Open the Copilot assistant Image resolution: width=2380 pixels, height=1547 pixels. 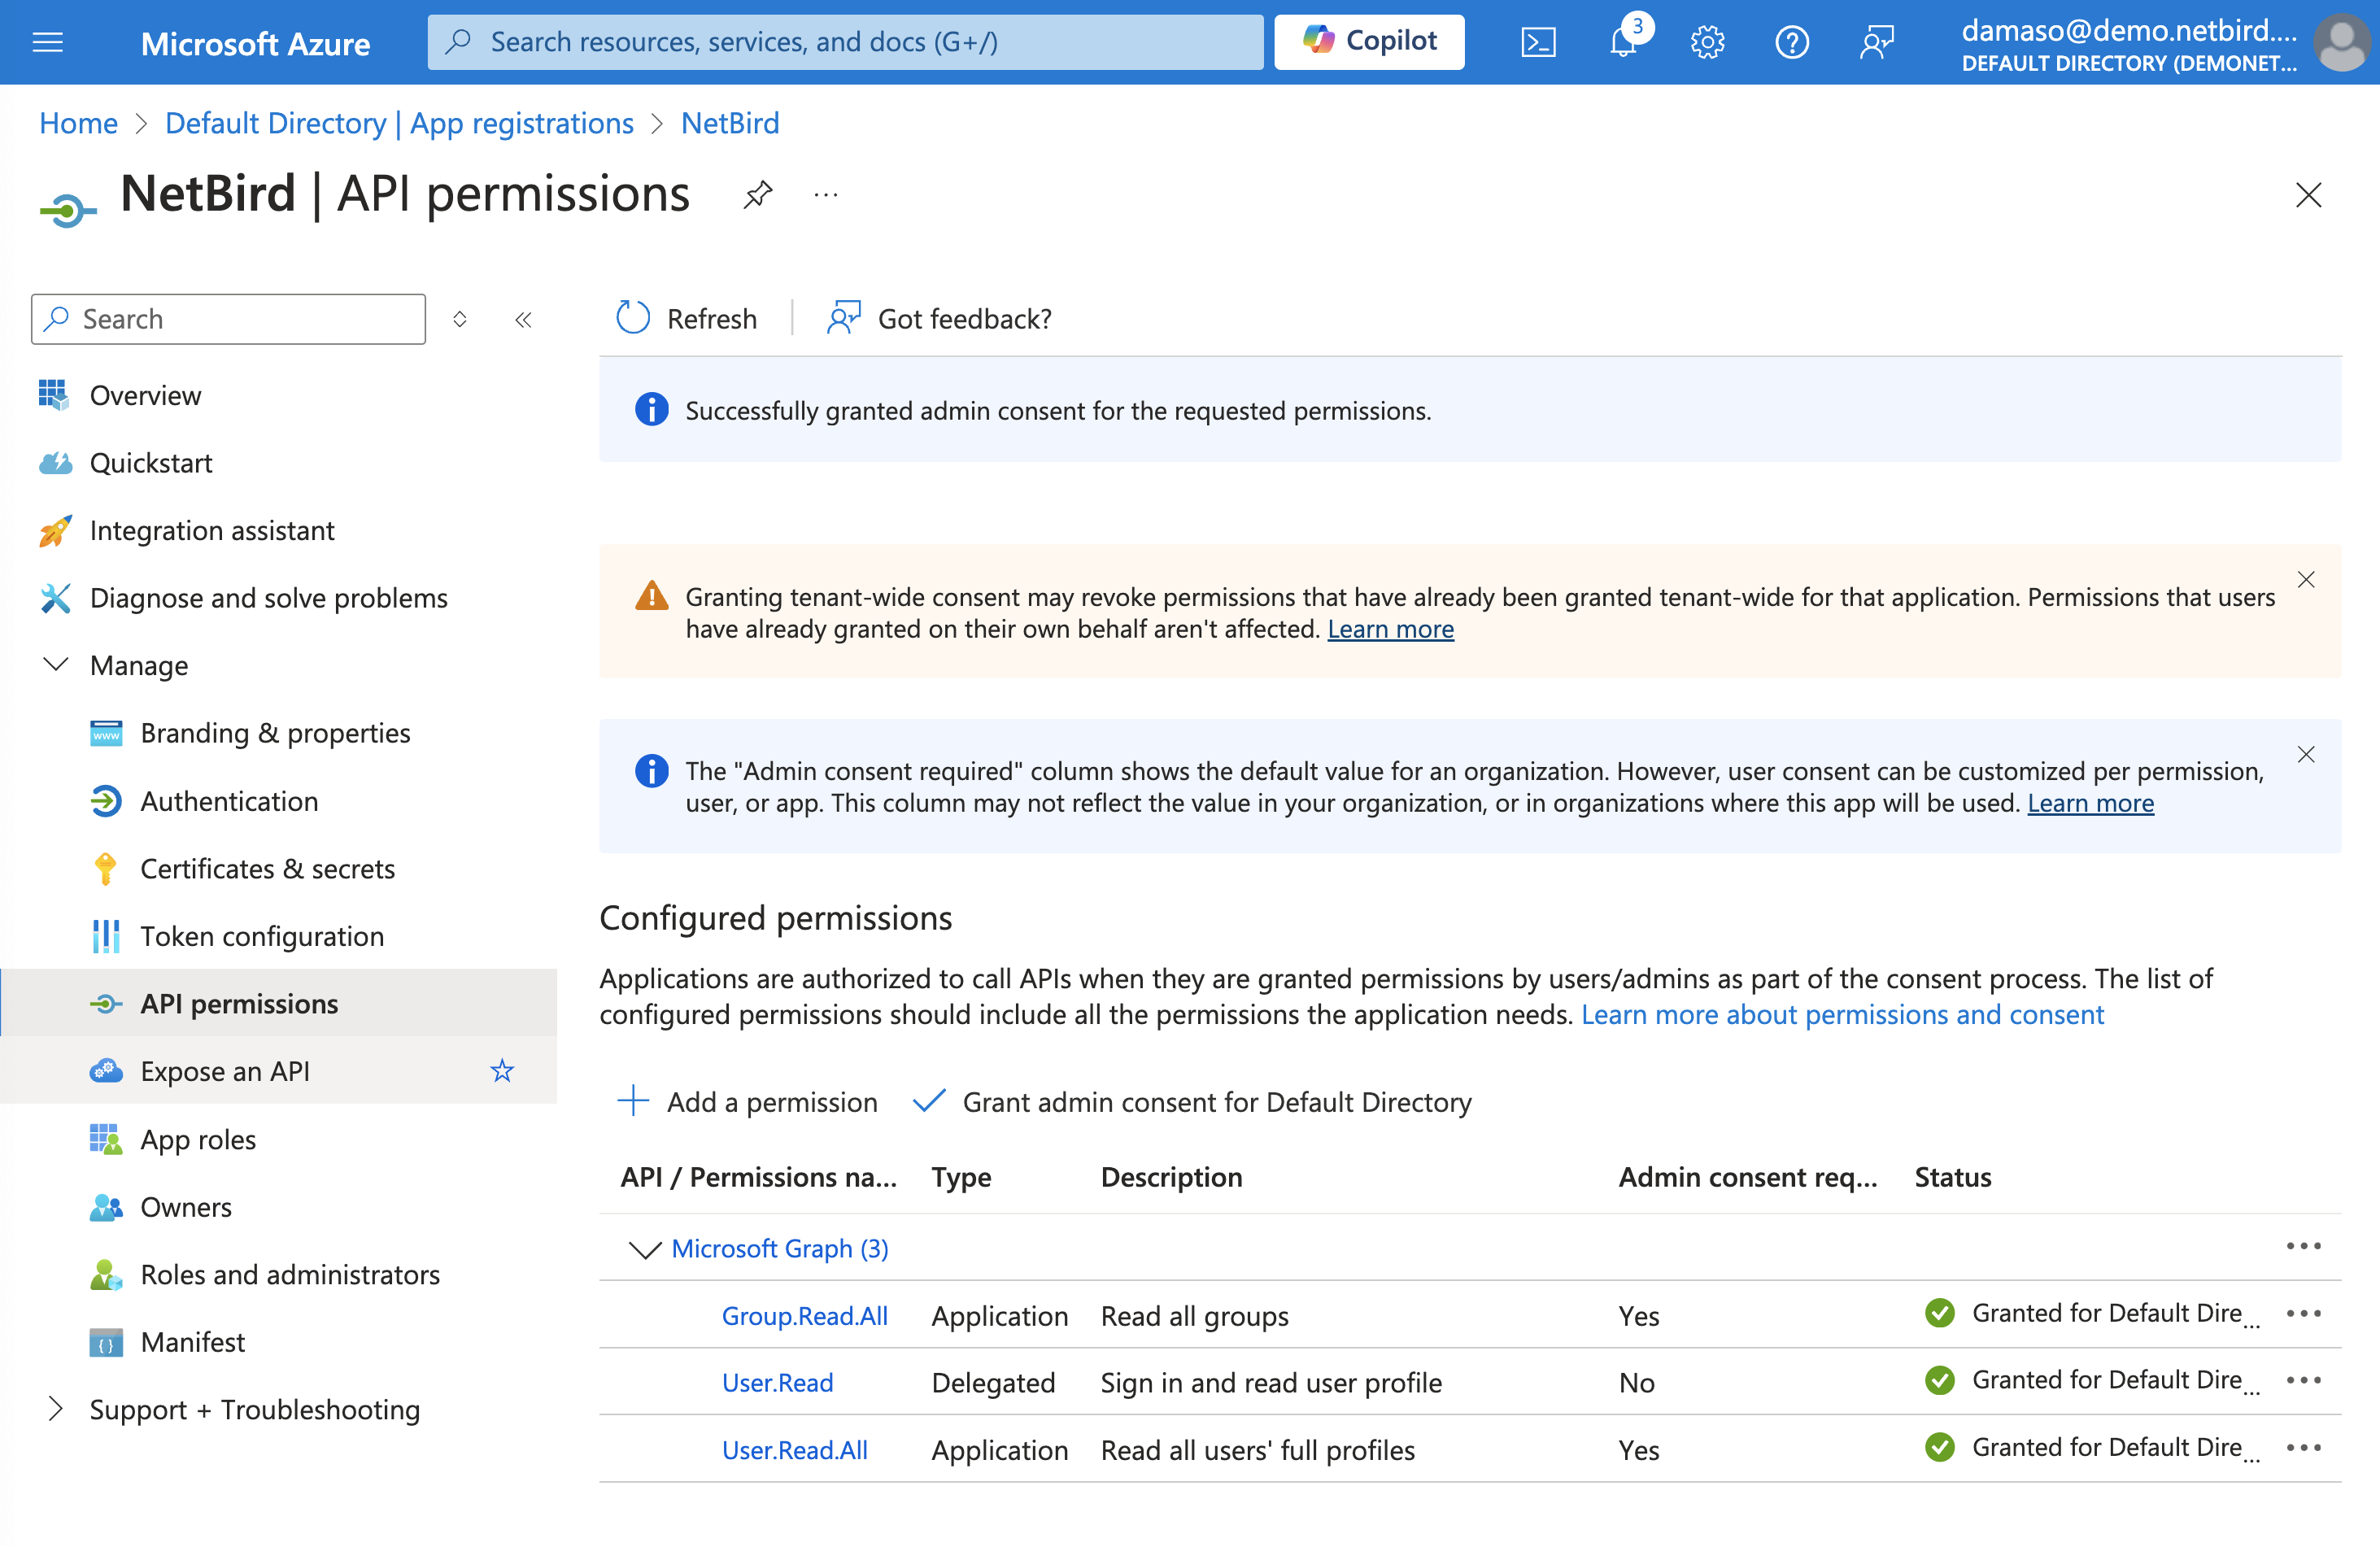pos(1368,41)
